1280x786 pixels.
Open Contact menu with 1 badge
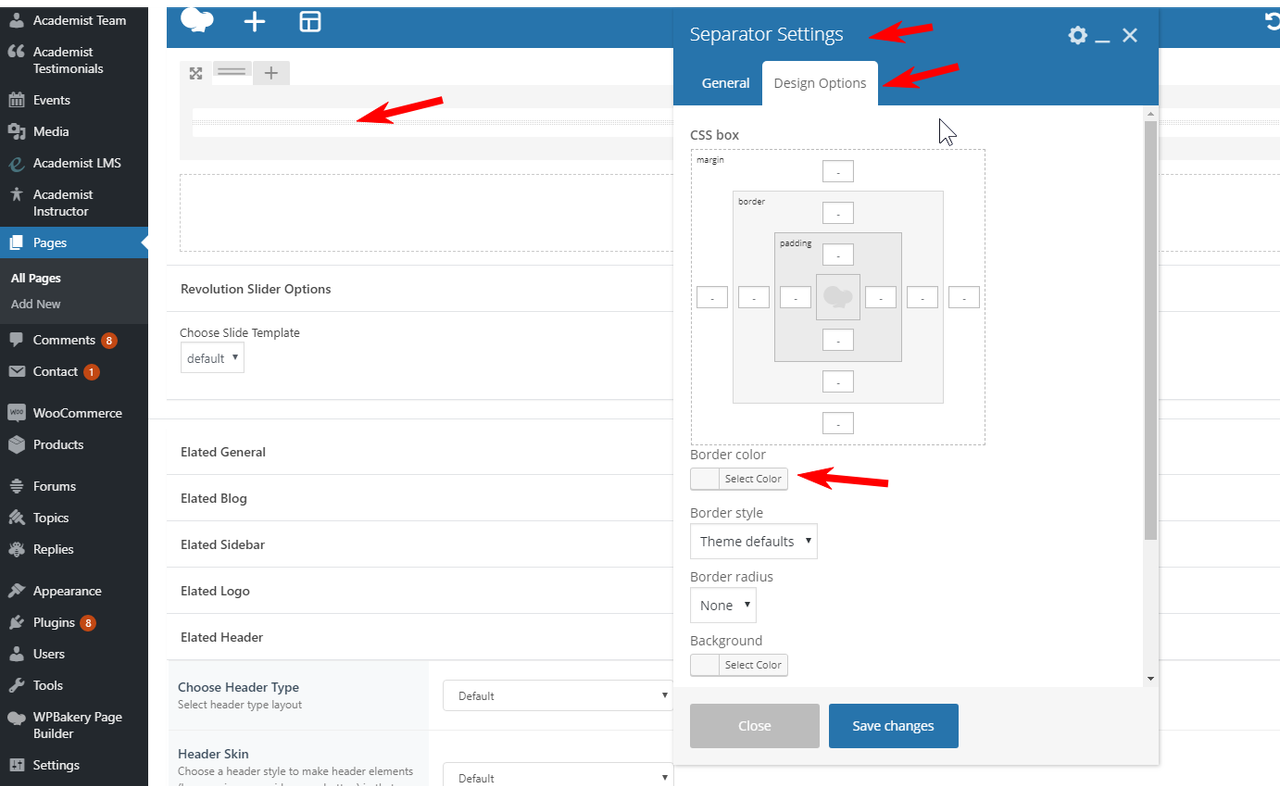click(x=74, y=371)
